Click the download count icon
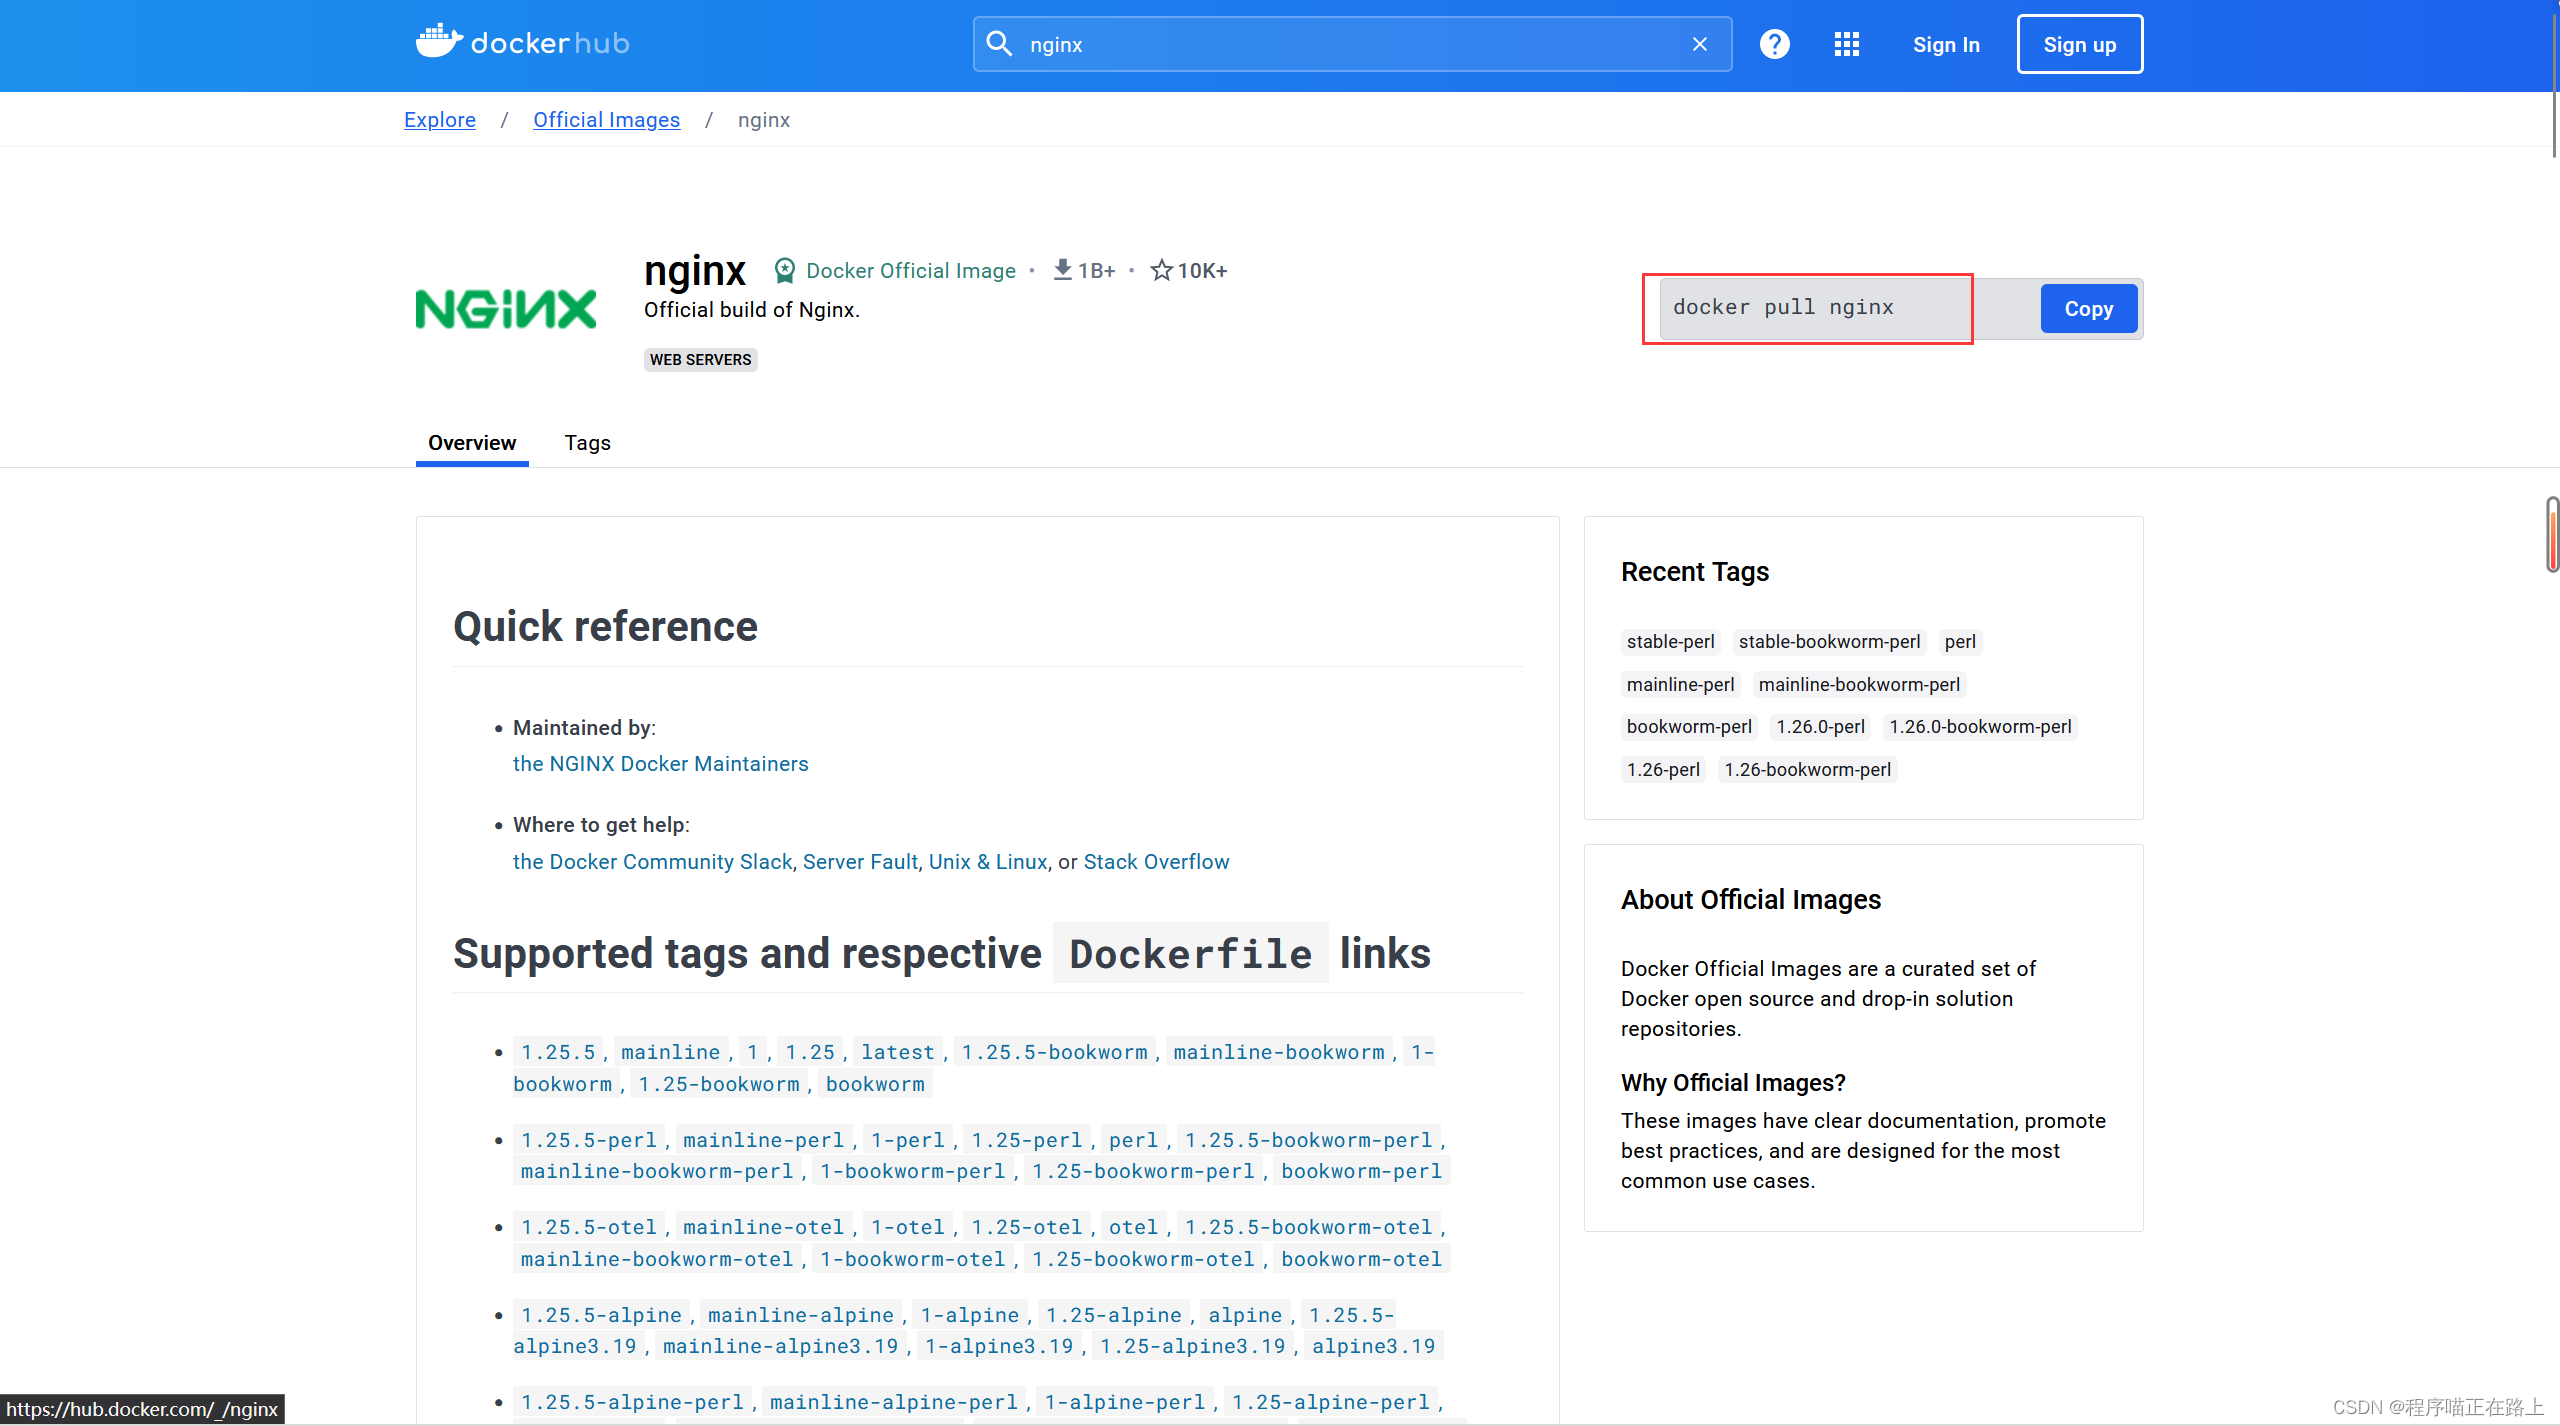Viewport: 2560px width, 1426px height. click(x=1062, y=270)
